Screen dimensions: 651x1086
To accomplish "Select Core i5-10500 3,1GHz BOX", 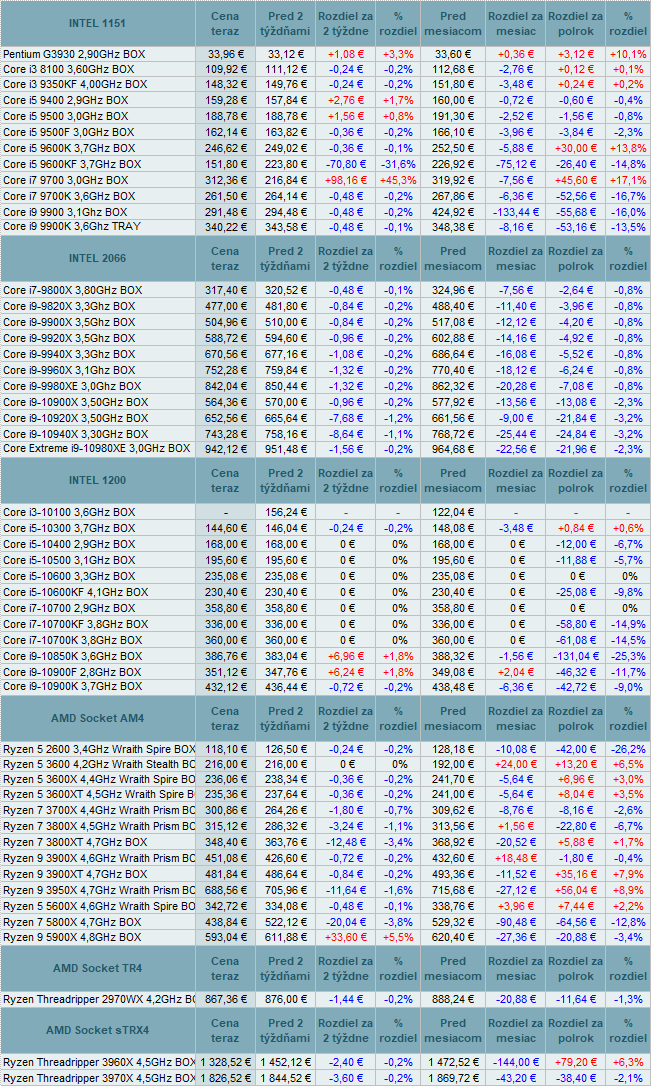I will [x=69, y=560].
